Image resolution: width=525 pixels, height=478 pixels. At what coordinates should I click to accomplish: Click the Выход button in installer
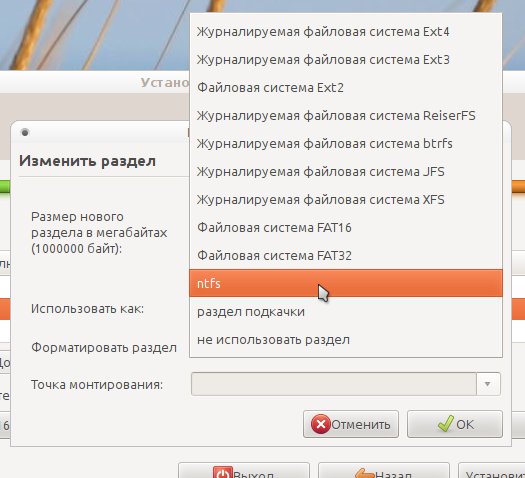244,471
